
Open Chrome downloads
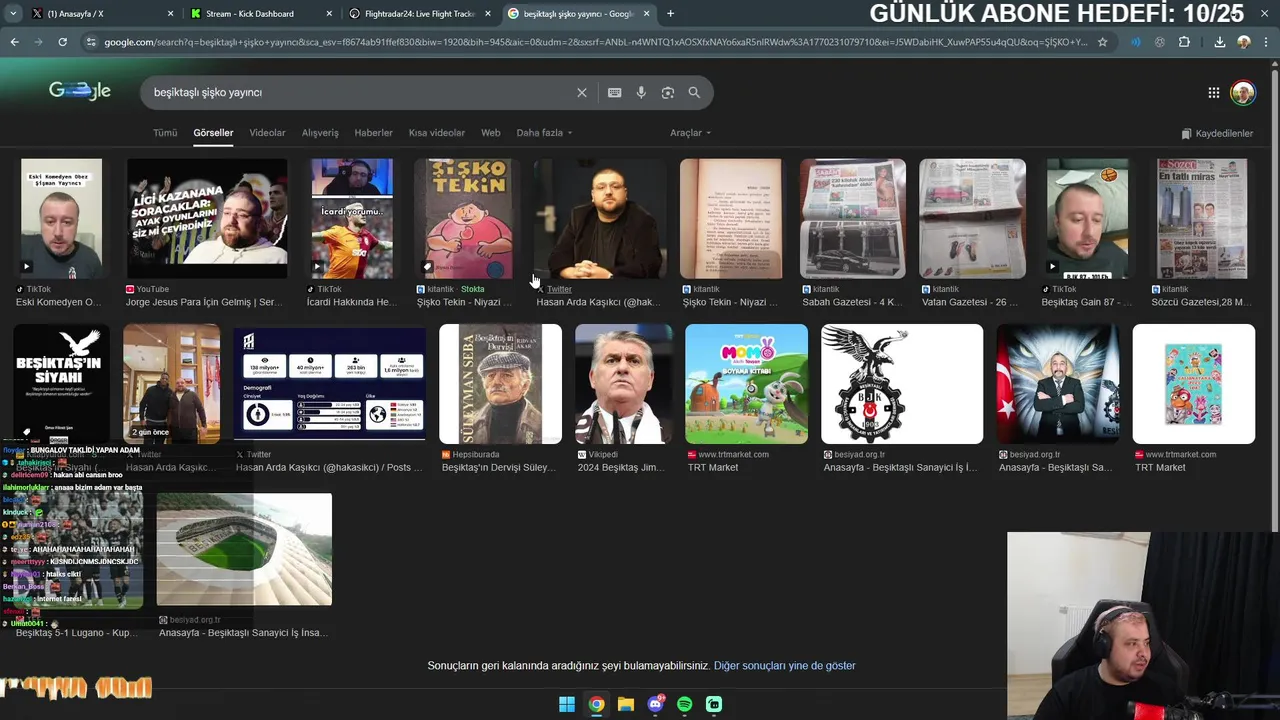pos(1220,42)
